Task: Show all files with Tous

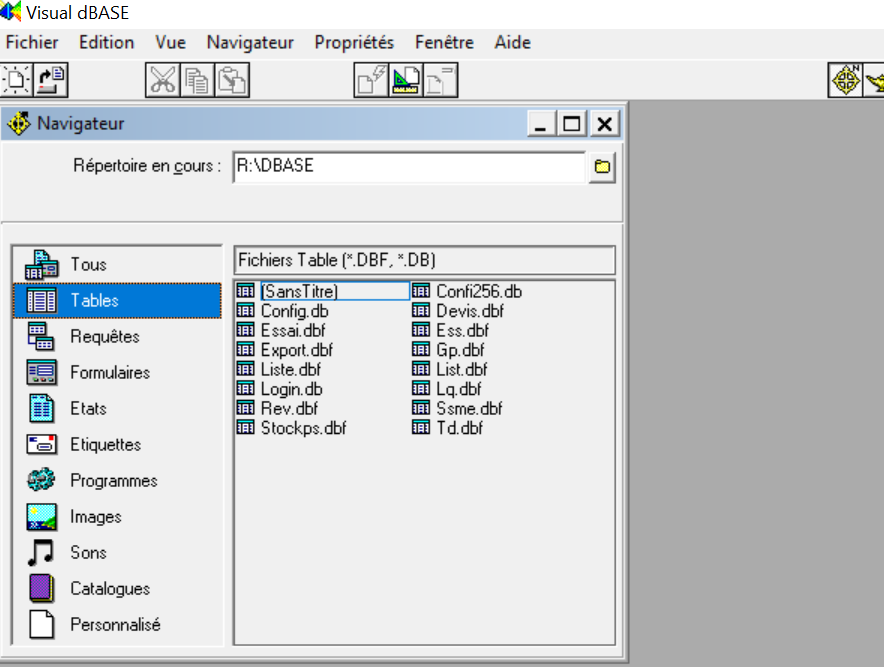Action: tap(88, 265)
